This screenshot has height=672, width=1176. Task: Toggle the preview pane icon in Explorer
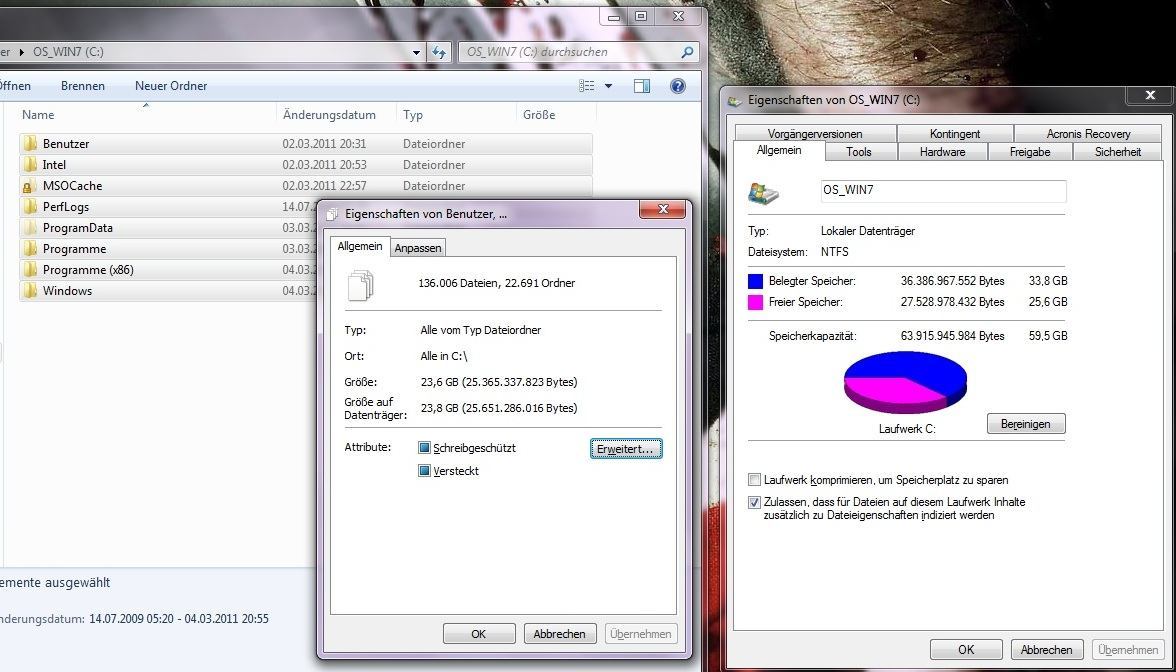[x=642, y=86]
